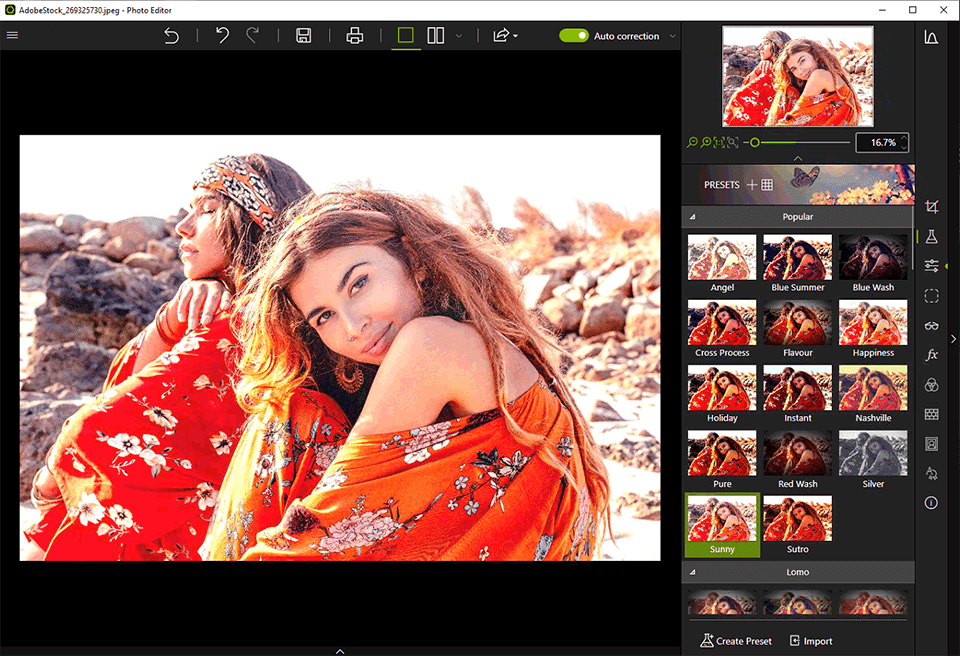Expand the Lomo presets section
The image size is (960, 656).
693,572
